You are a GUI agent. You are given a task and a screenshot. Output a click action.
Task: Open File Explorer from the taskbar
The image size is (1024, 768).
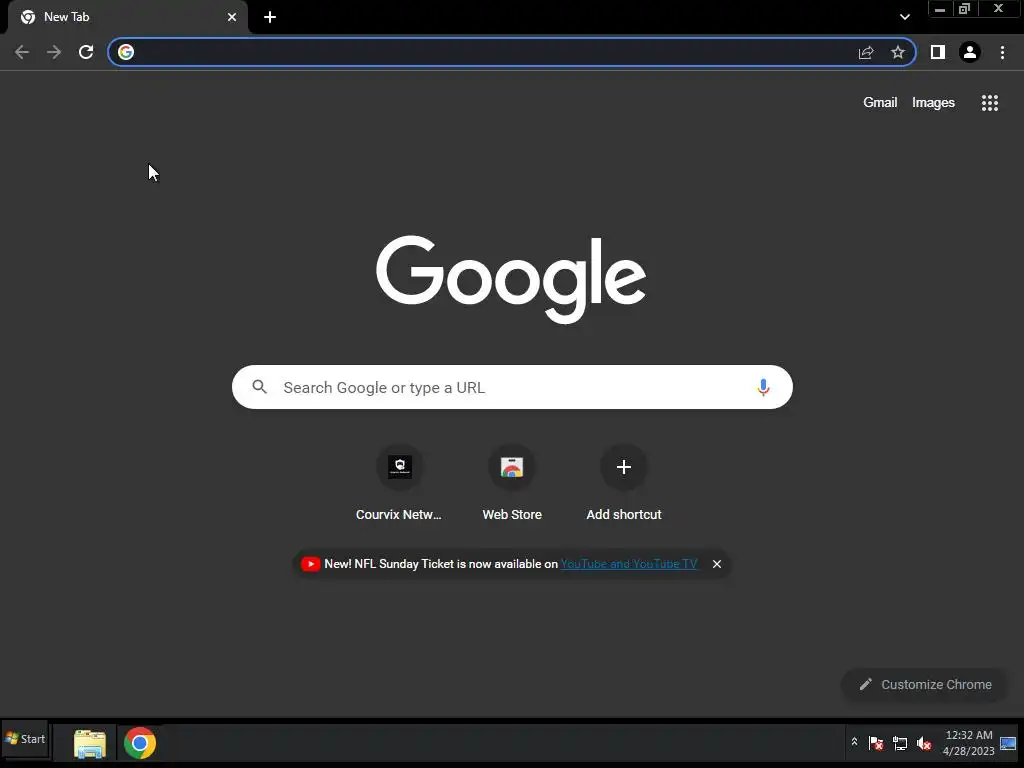pyautogui.click(x=89, y=743)
